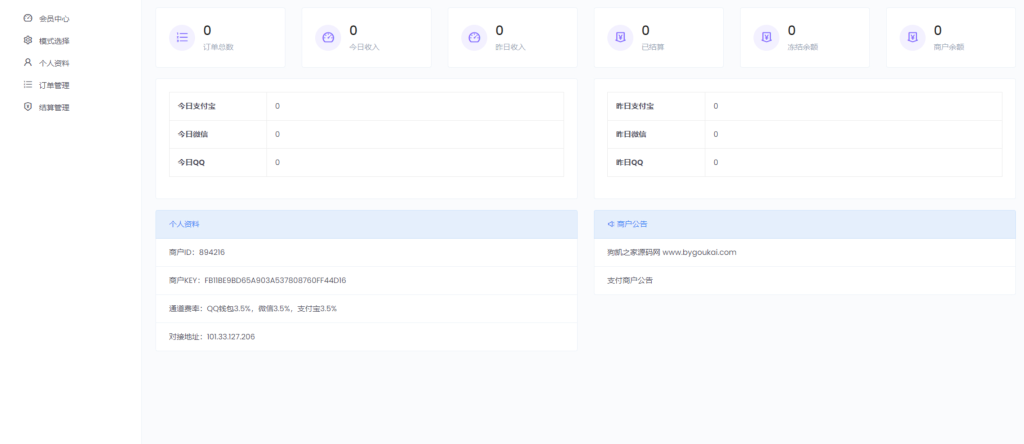Click the 订单管理 list icon
Viewport: 1024px width, 444px height.
[27, 85]
